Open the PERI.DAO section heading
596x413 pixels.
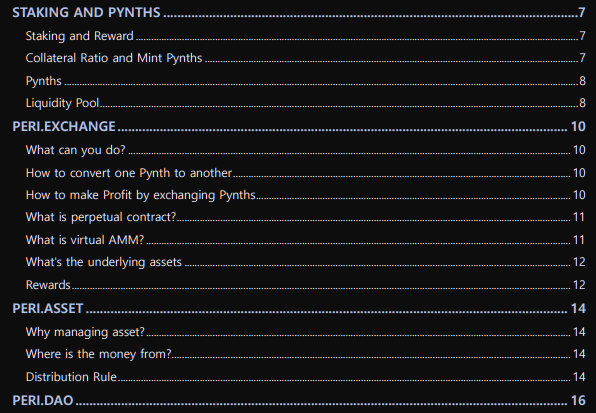(x=43, y=400)
